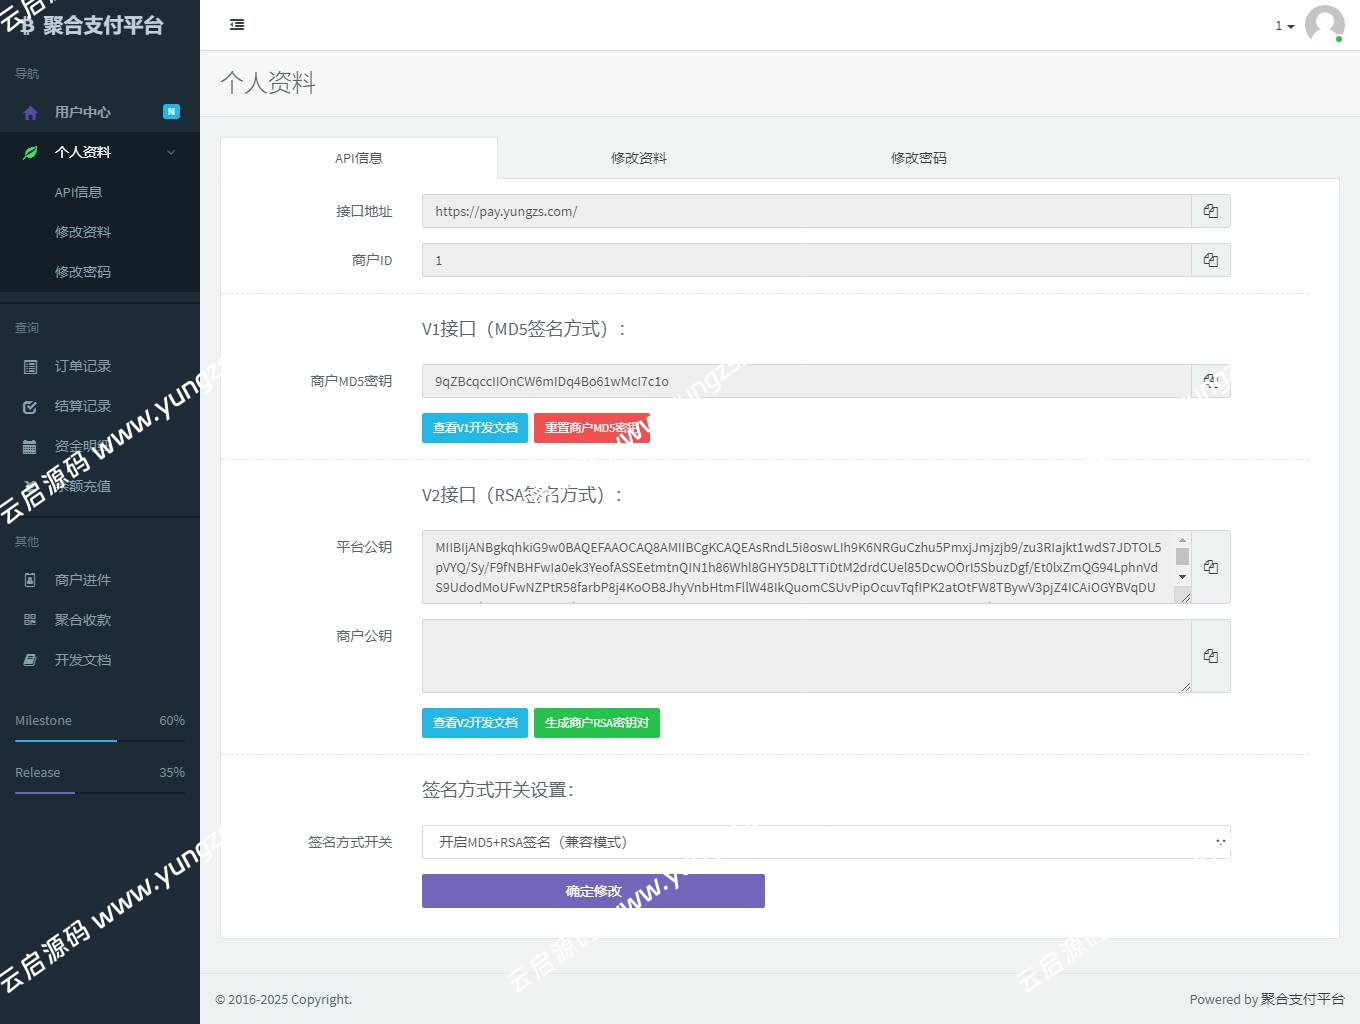Open 订单记录 in the sidebar

coord(82,366)
